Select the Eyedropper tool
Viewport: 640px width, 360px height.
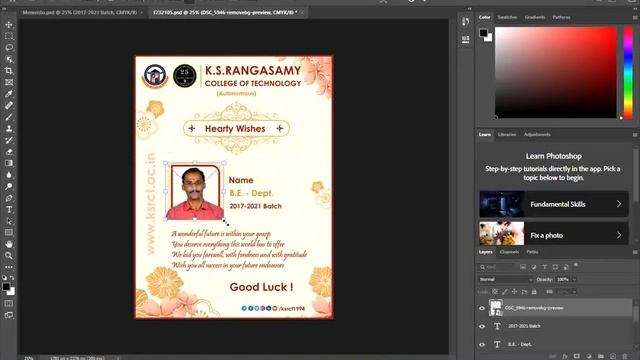9,94
